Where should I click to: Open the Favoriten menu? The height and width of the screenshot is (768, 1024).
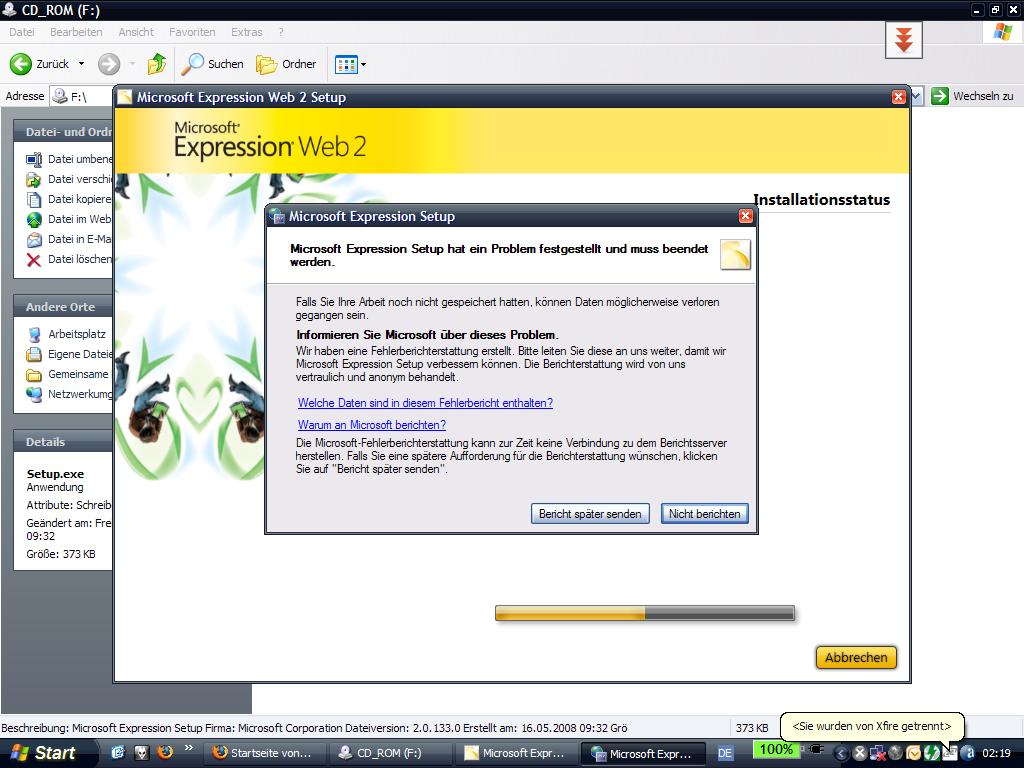pos(192,32)
